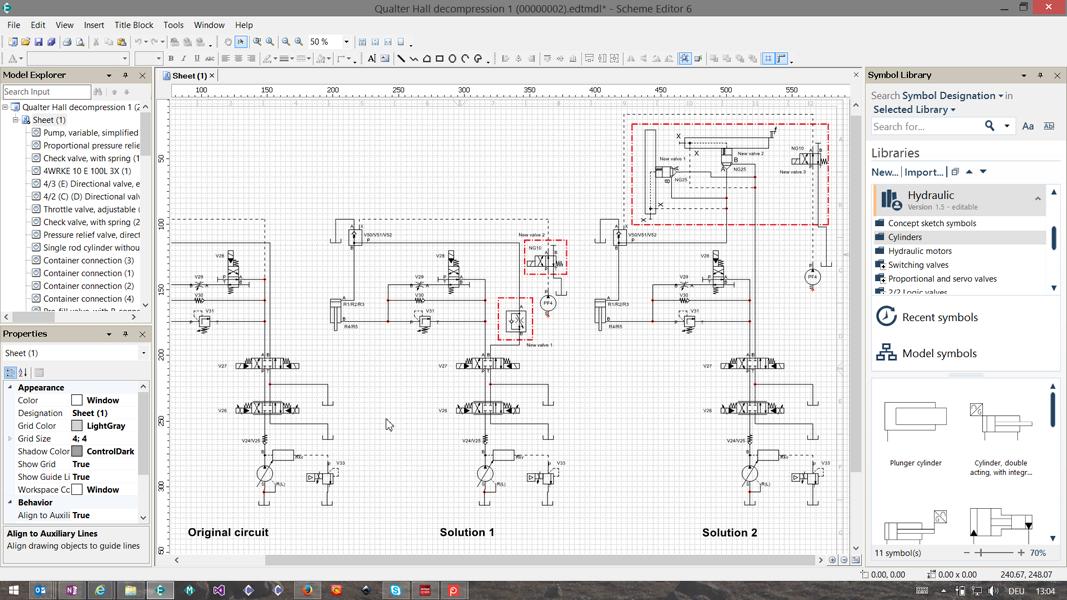Select the straight line drawing tool
The image size is (1067, 600).
click(401, 59)
